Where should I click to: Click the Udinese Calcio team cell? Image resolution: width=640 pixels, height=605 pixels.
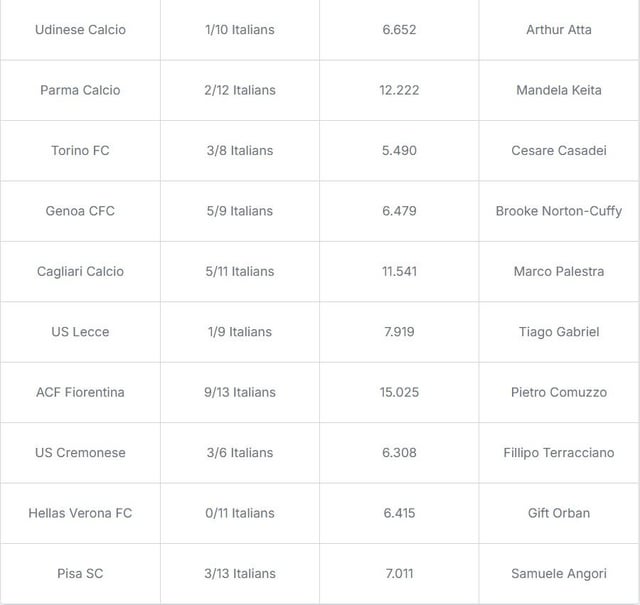80,30
